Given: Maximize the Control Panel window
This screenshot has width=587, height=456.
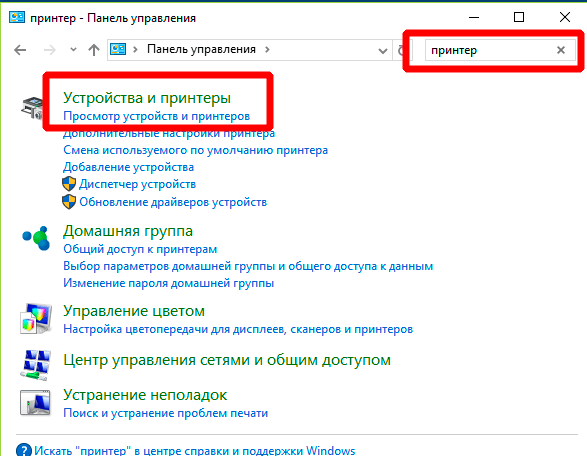Looking at the screenshot, I should click(519, 17).
